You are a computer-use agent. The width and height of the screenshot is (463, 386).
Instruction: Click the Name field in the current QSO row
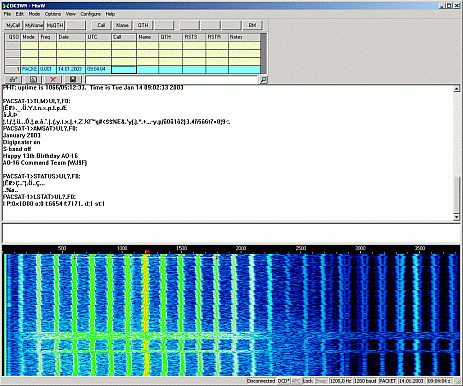point(147,69)
